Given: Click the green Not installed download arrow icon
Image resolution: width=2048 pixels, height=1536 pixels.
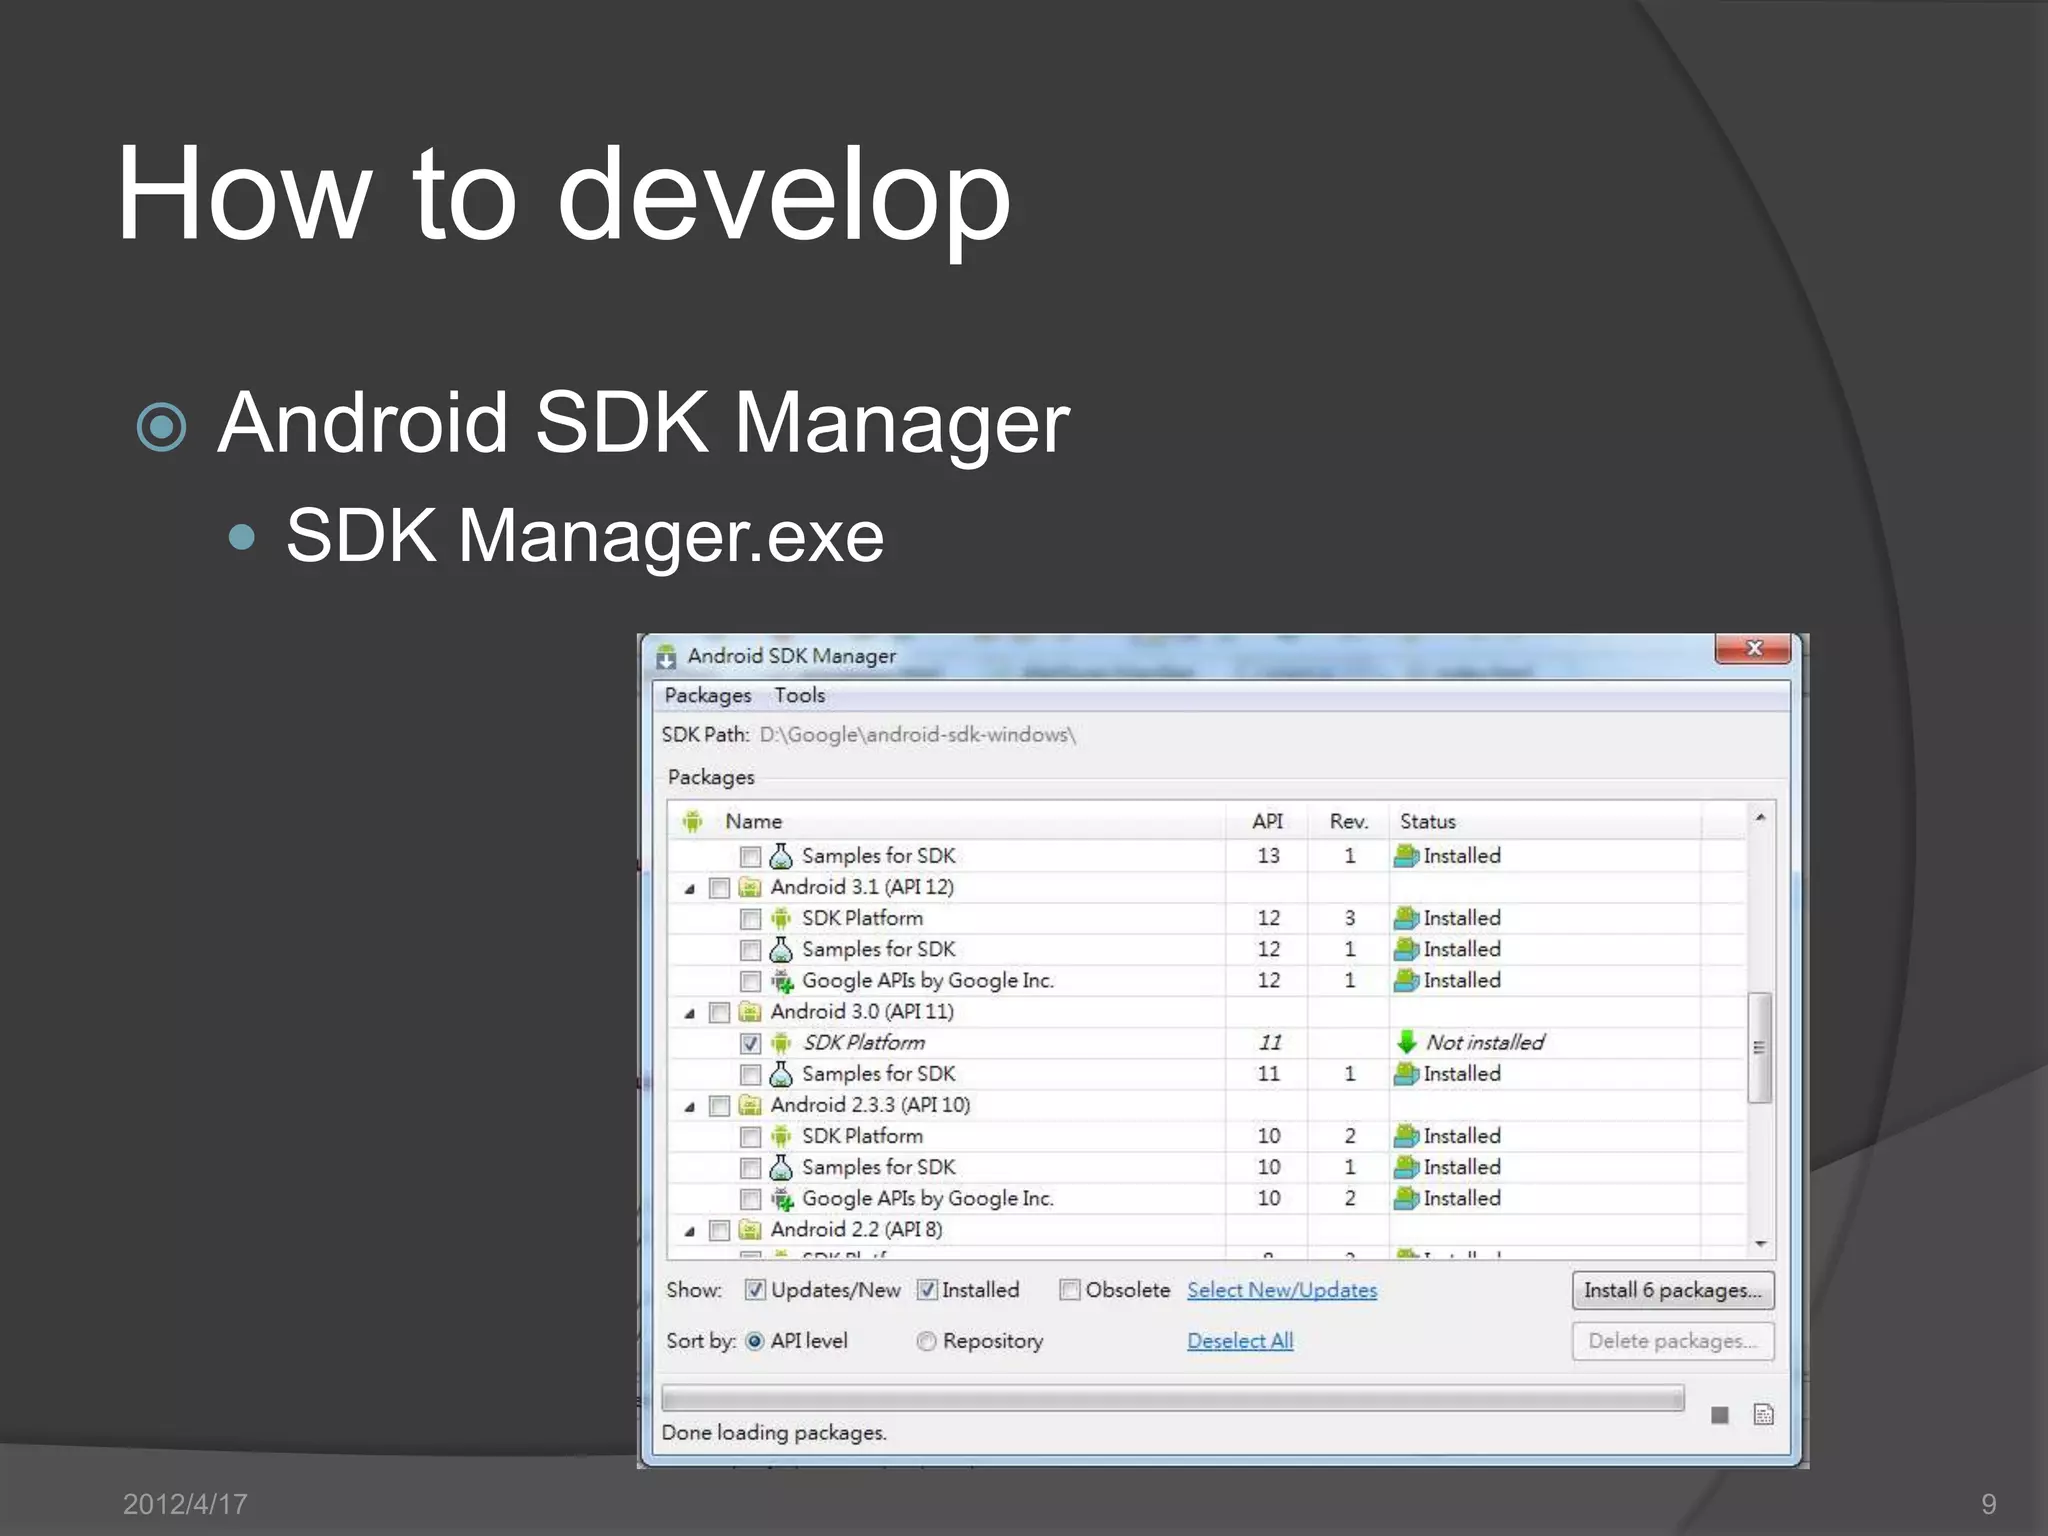Looking at the screenshot, I should (1407, 1042).
